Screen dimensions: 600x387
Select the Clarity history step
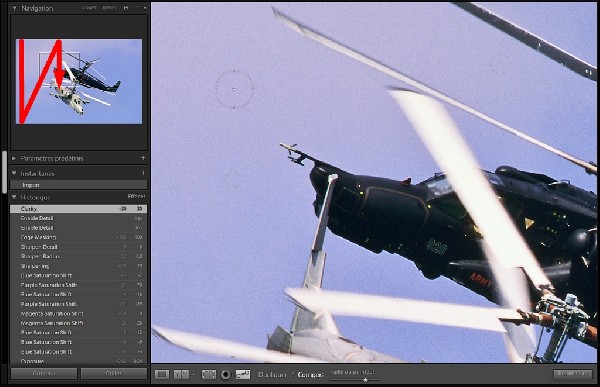[78, 209]
